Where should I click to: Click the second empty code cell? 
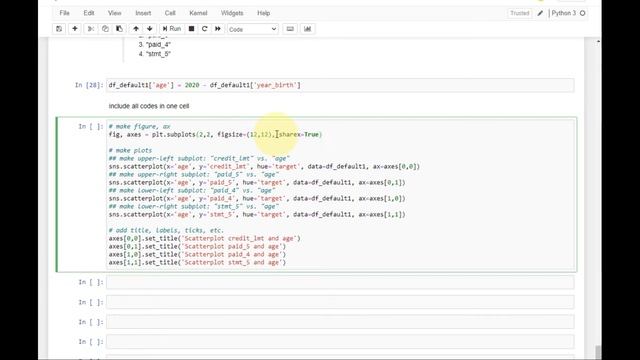coord(340,302)
